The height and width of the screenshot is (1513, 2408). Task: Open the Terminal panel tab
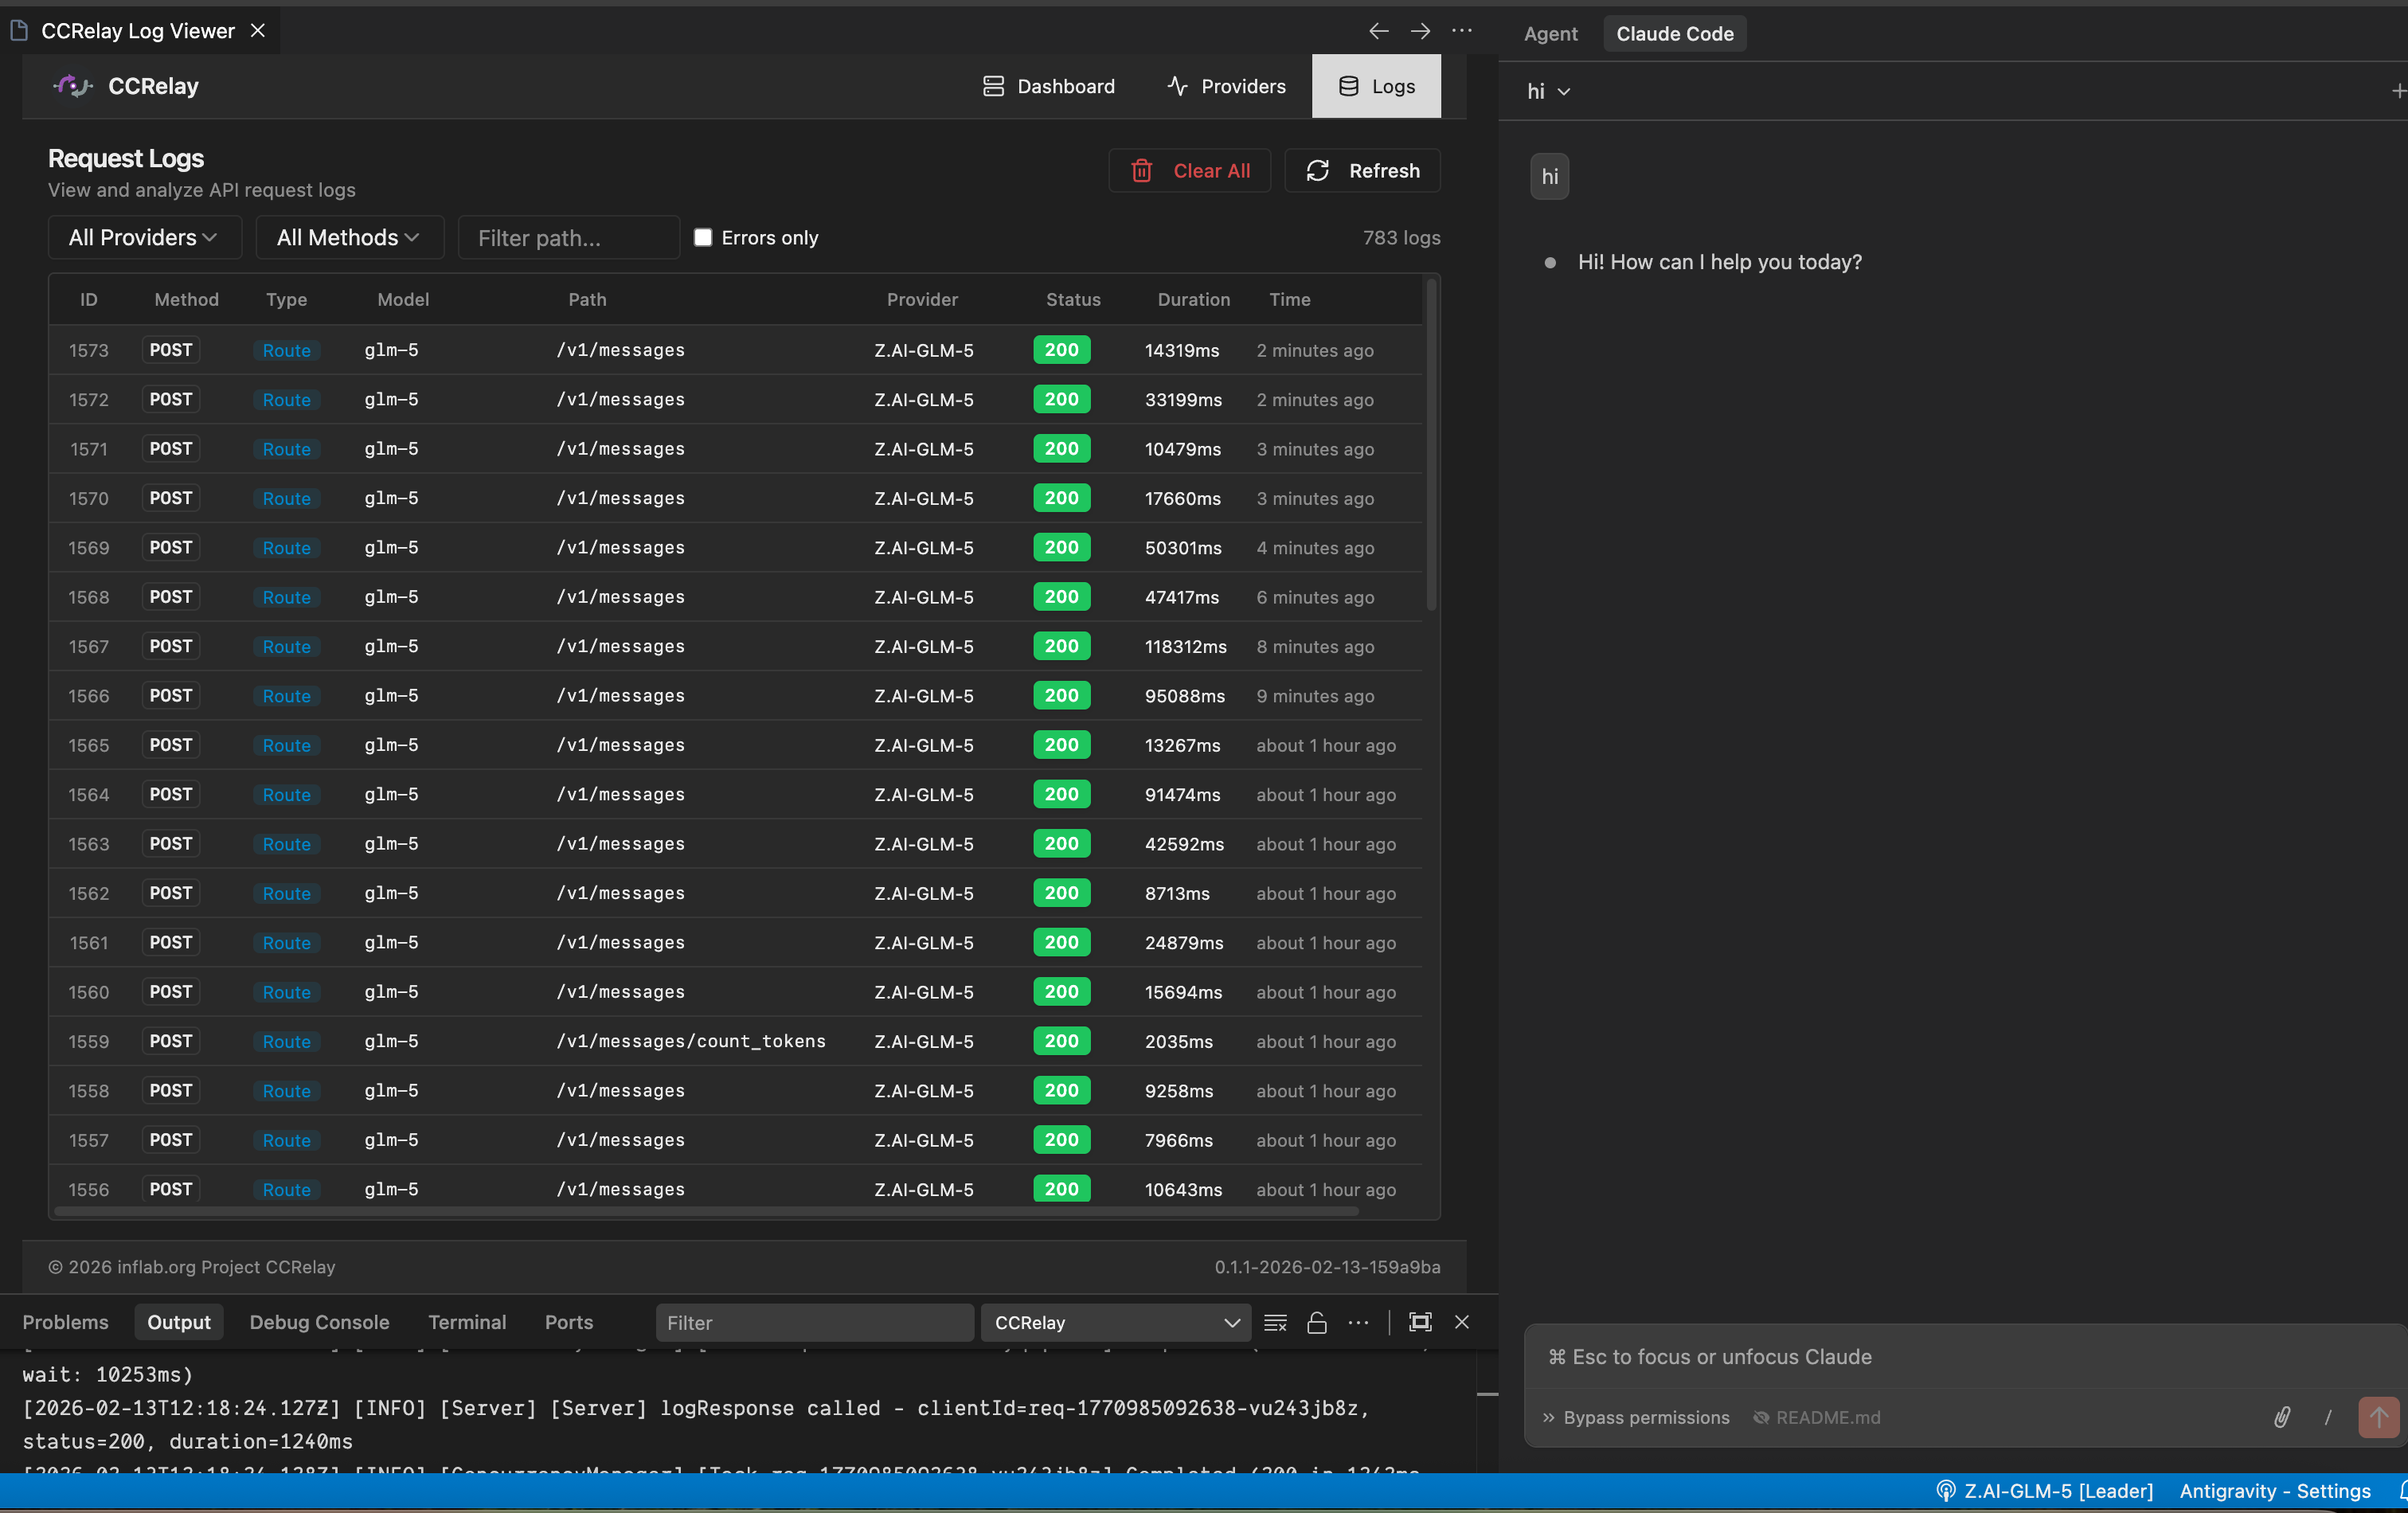coord(467,1322)
